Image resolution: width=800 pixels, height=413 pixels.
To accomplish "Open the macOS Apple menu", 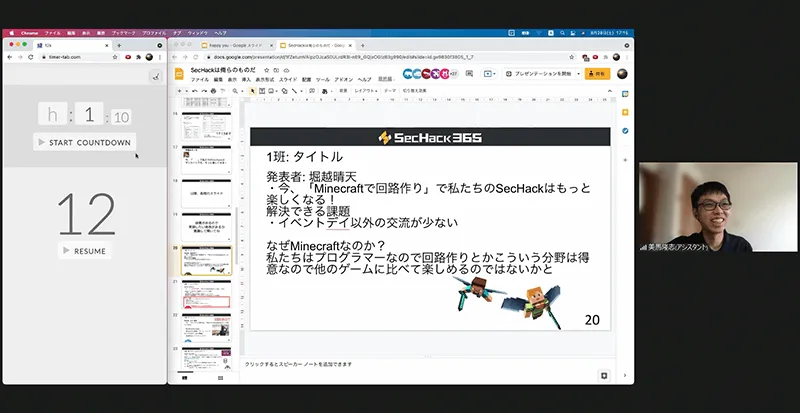I will coord(11,33).
